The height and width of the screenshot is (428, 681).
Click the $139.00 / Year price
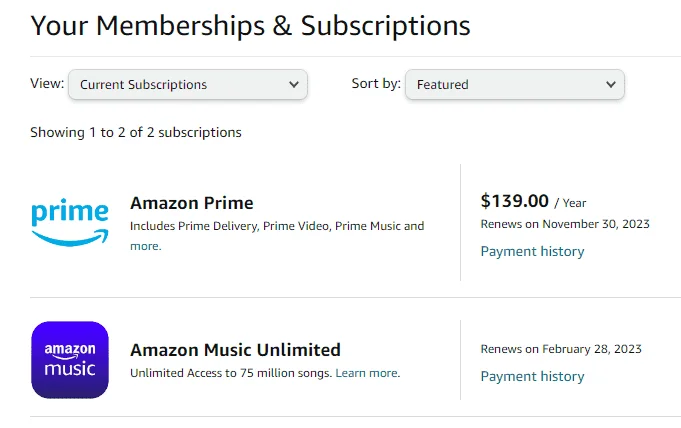[x=533, y=201]
